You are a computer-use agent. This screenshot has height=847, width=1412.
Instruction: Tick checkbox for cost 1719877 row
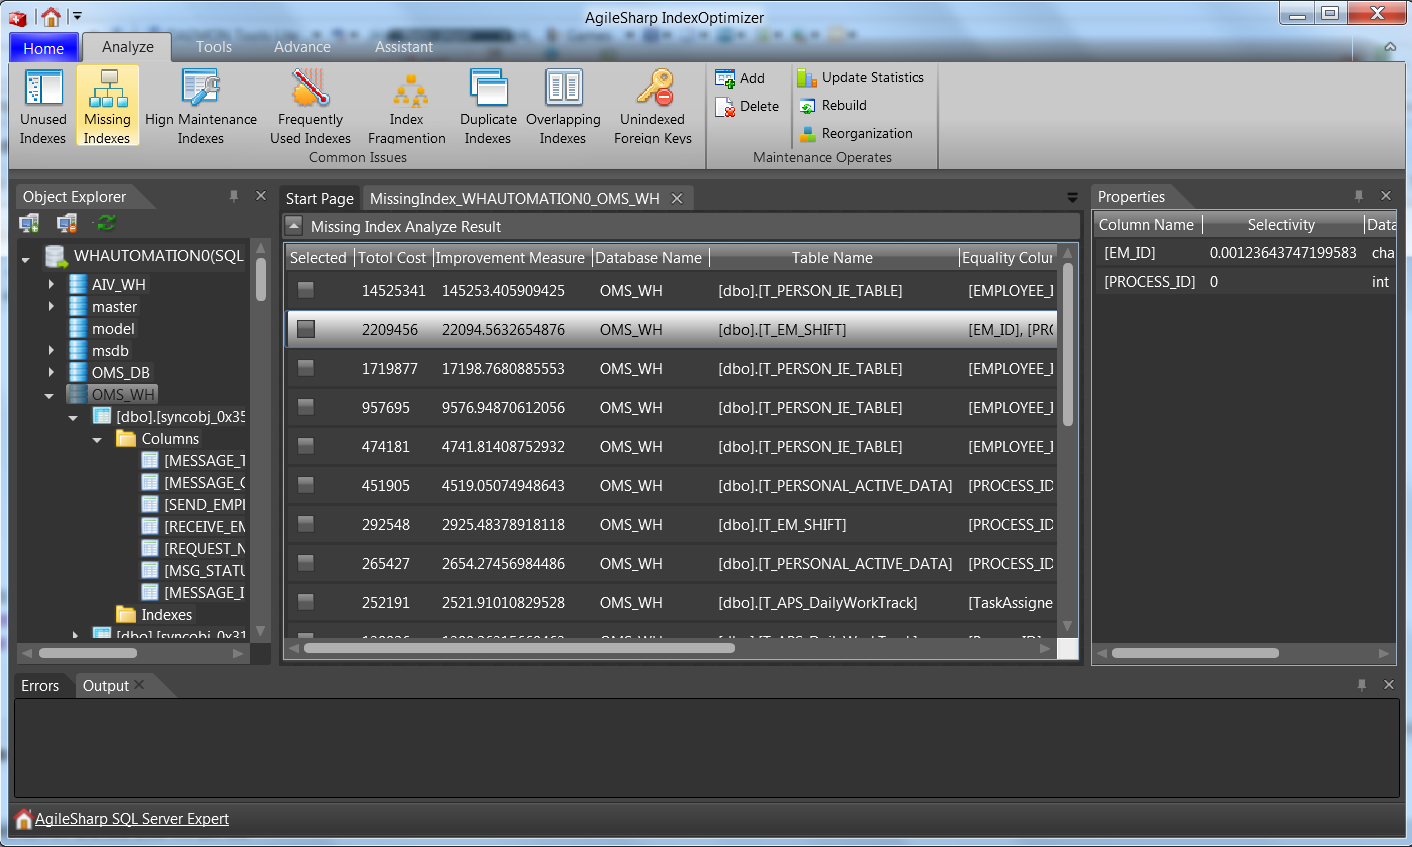tap(306, 368)
